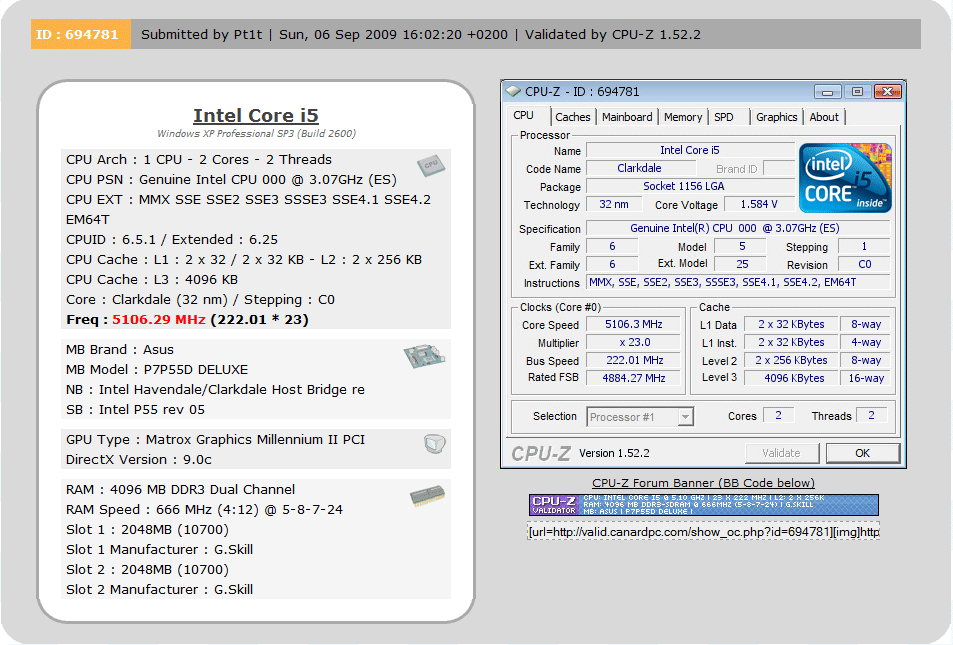The height and width of the screenshot is (645, 953).
Task: Close the CPU-Z window
Action: click(x=887, y=92)
